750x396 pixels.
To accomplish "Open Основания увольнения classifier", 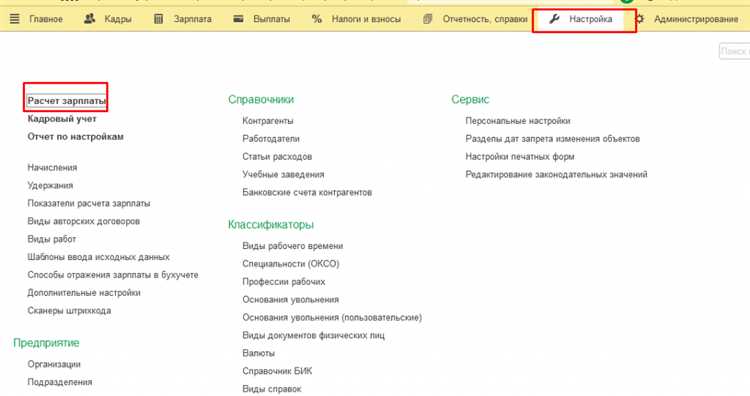I will click(291, 299).
